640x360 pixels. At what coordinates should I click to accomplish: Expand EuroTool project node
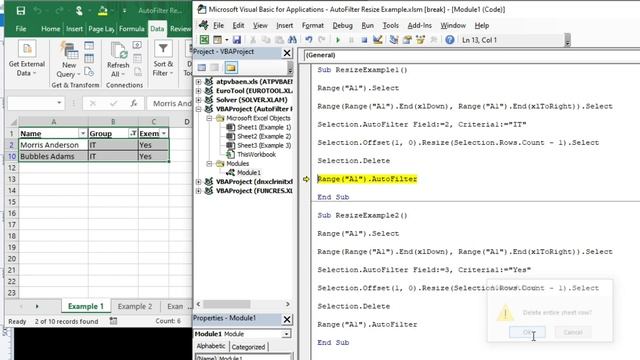tap(199, 91)
